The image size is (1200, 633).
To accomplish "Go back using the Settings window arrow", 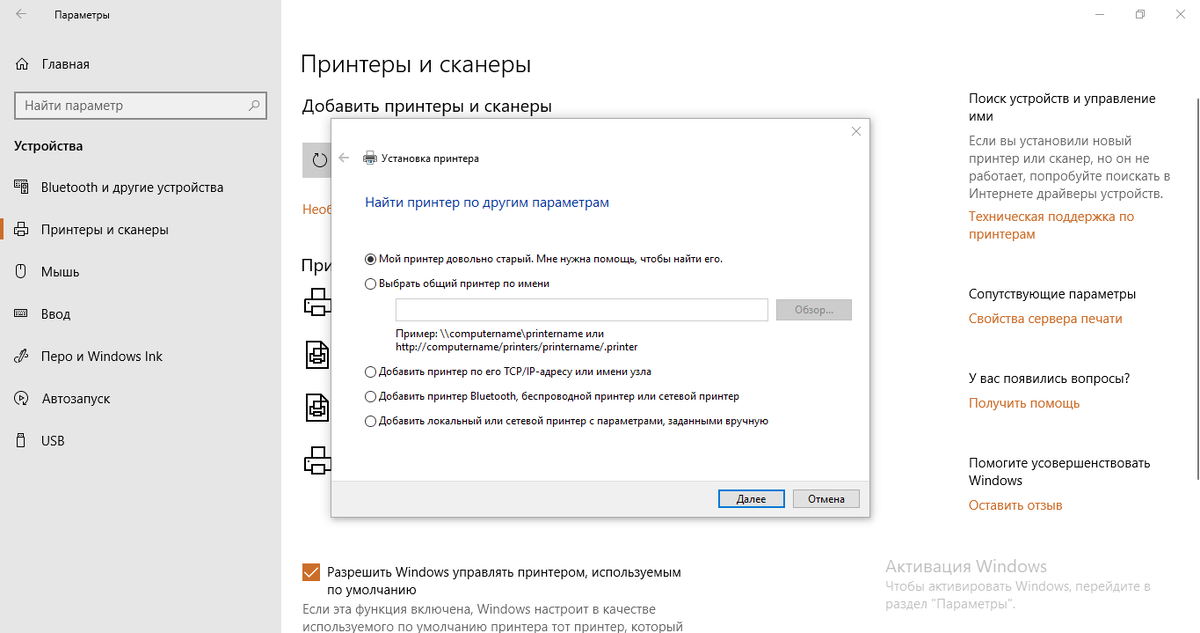I will click(21, 15).
